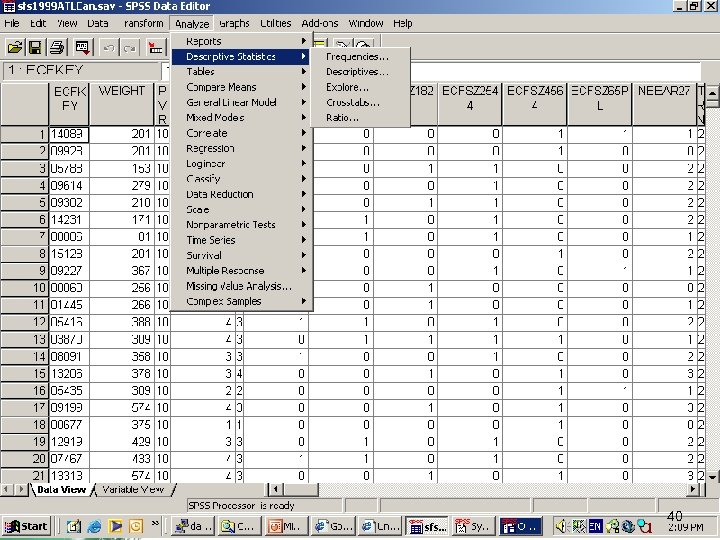Open the Help menu
The image size is (720, 540).
[x=403, y=23]
